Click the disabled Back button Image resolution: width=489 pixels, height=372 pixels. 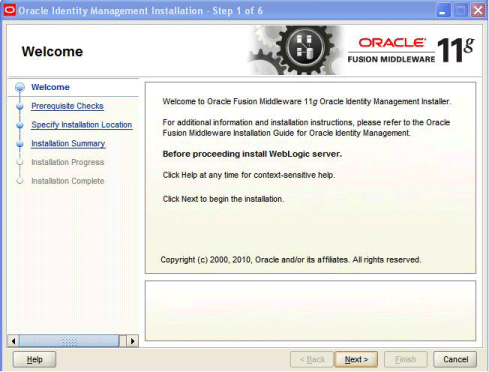click(x=312, y=359)
